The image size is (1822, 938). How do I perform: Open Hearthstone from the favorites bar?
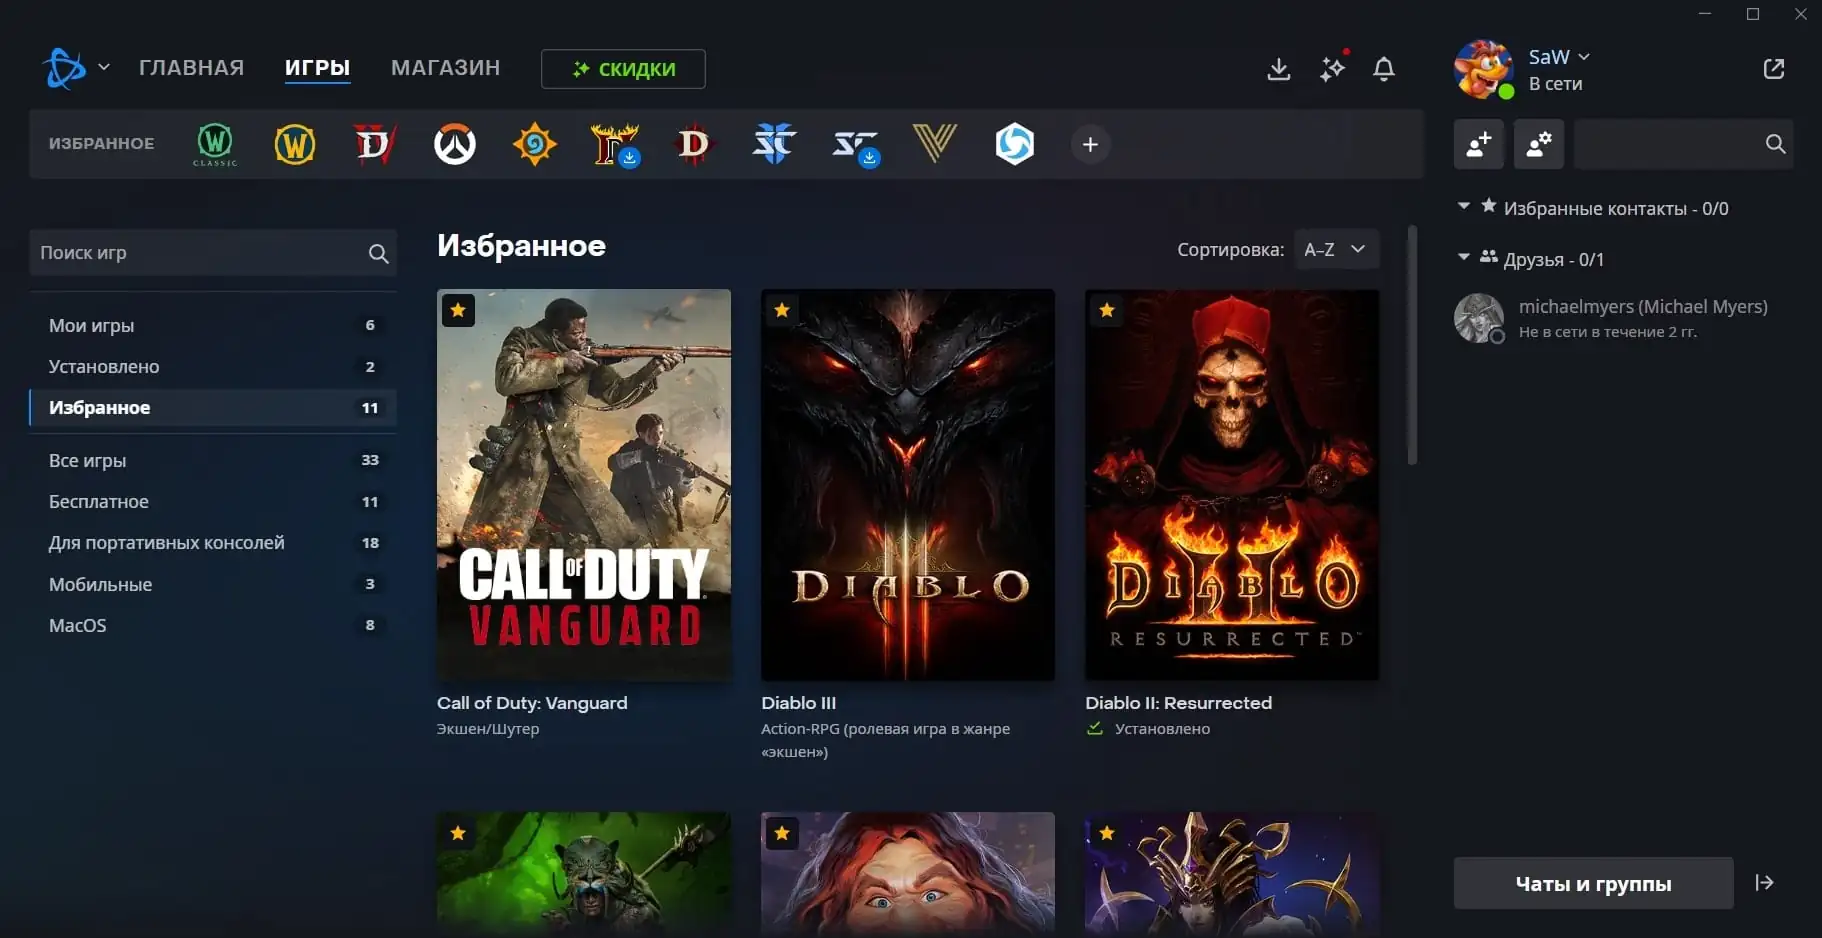tap(535, 143)
